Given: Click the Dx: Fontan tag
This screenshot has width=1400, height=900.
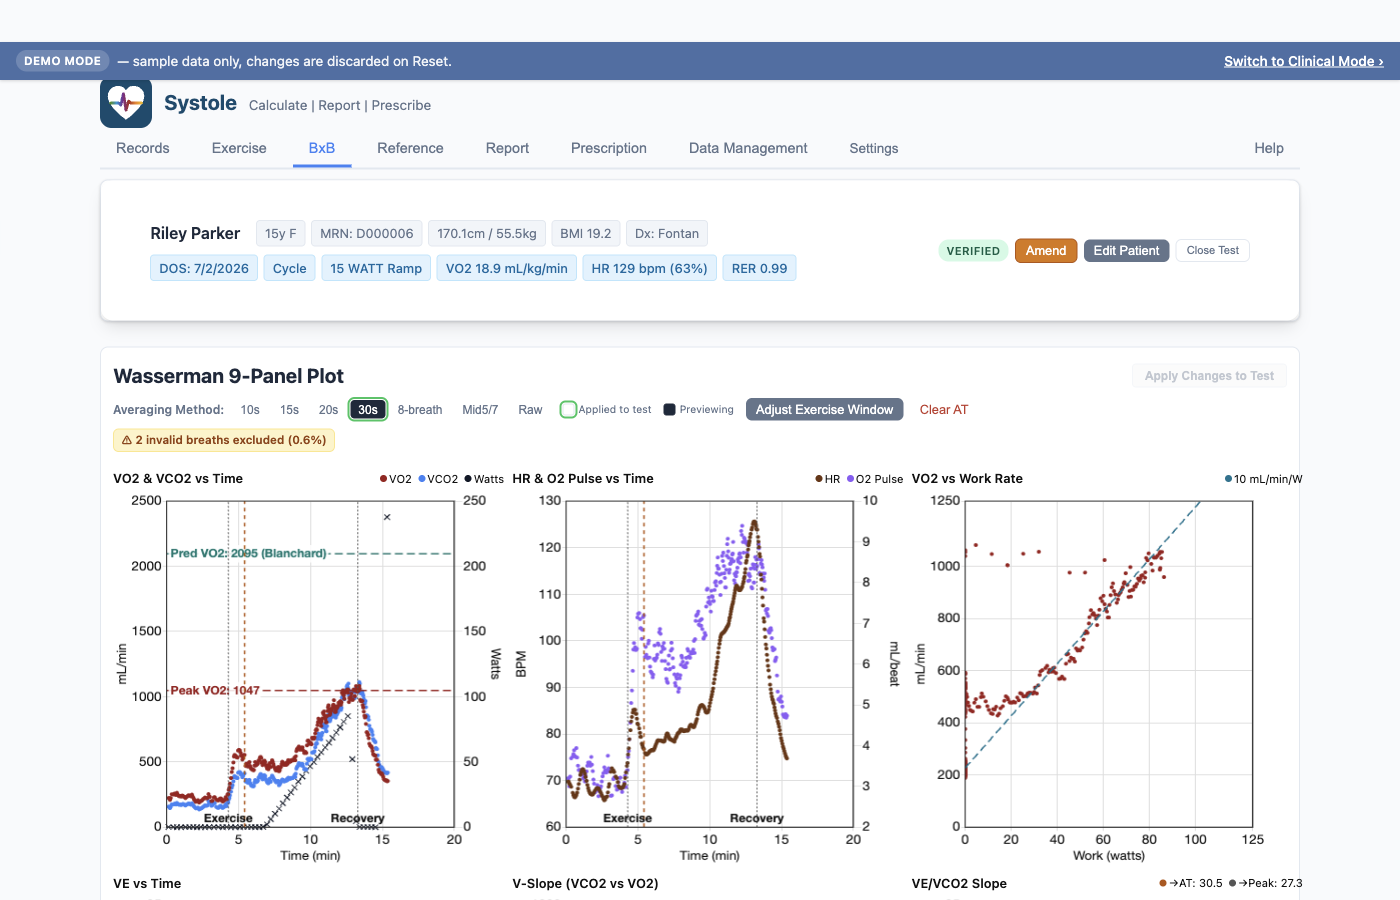Looking at the screenshot, I should click(x=667, y=233).
